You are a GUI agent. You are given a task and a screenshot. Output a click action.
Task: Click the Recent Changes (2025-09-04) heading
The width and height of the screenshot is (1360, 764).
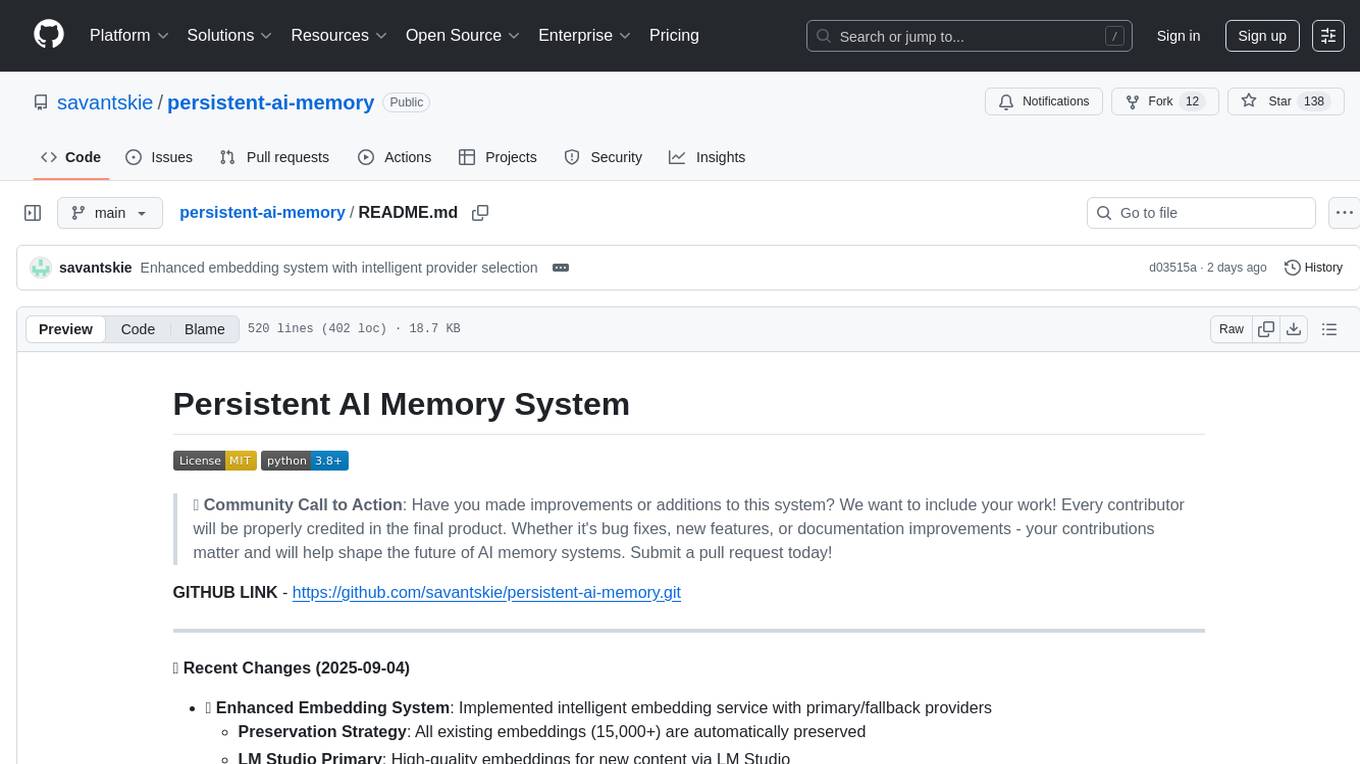(291, 668)
